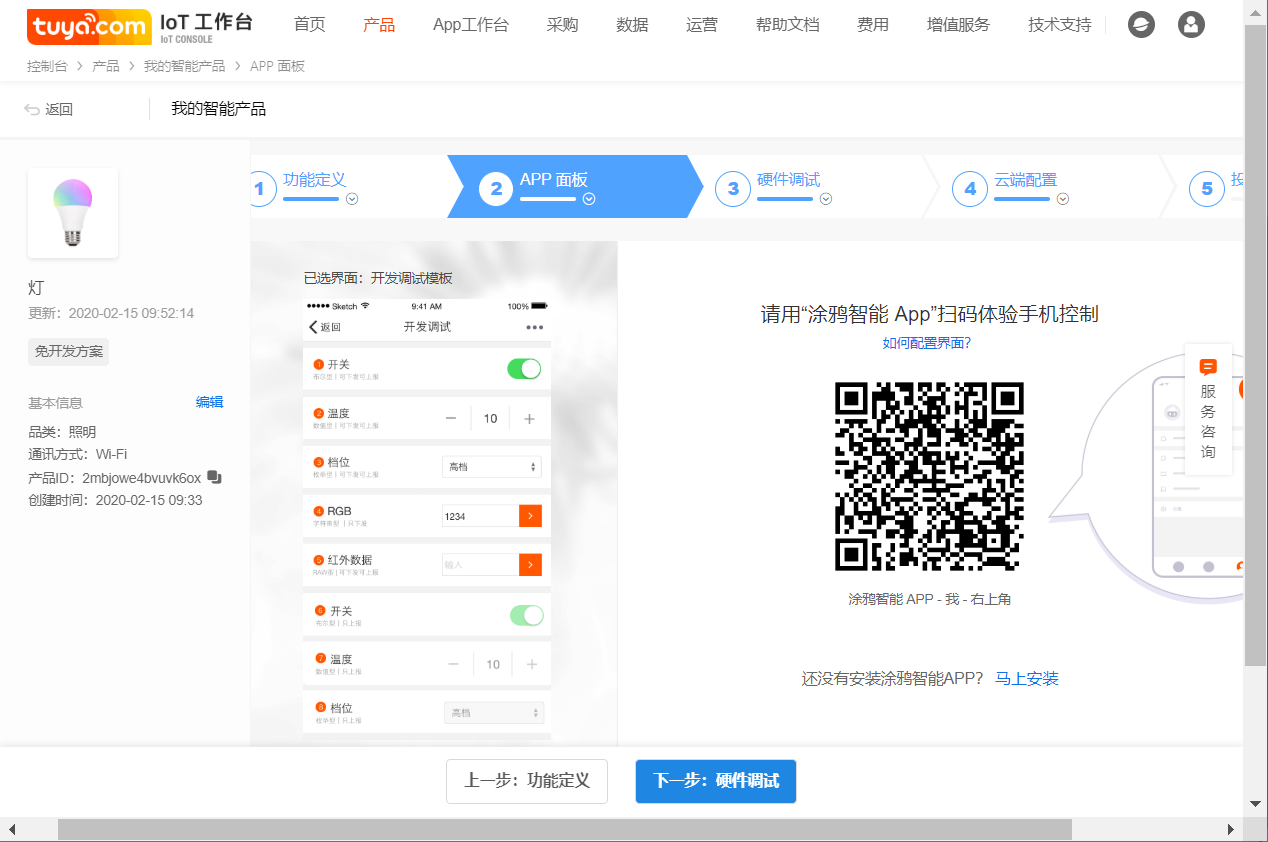Click the 马上安装 link
Screen dimensions: 1268x842
pos(1026,679)
